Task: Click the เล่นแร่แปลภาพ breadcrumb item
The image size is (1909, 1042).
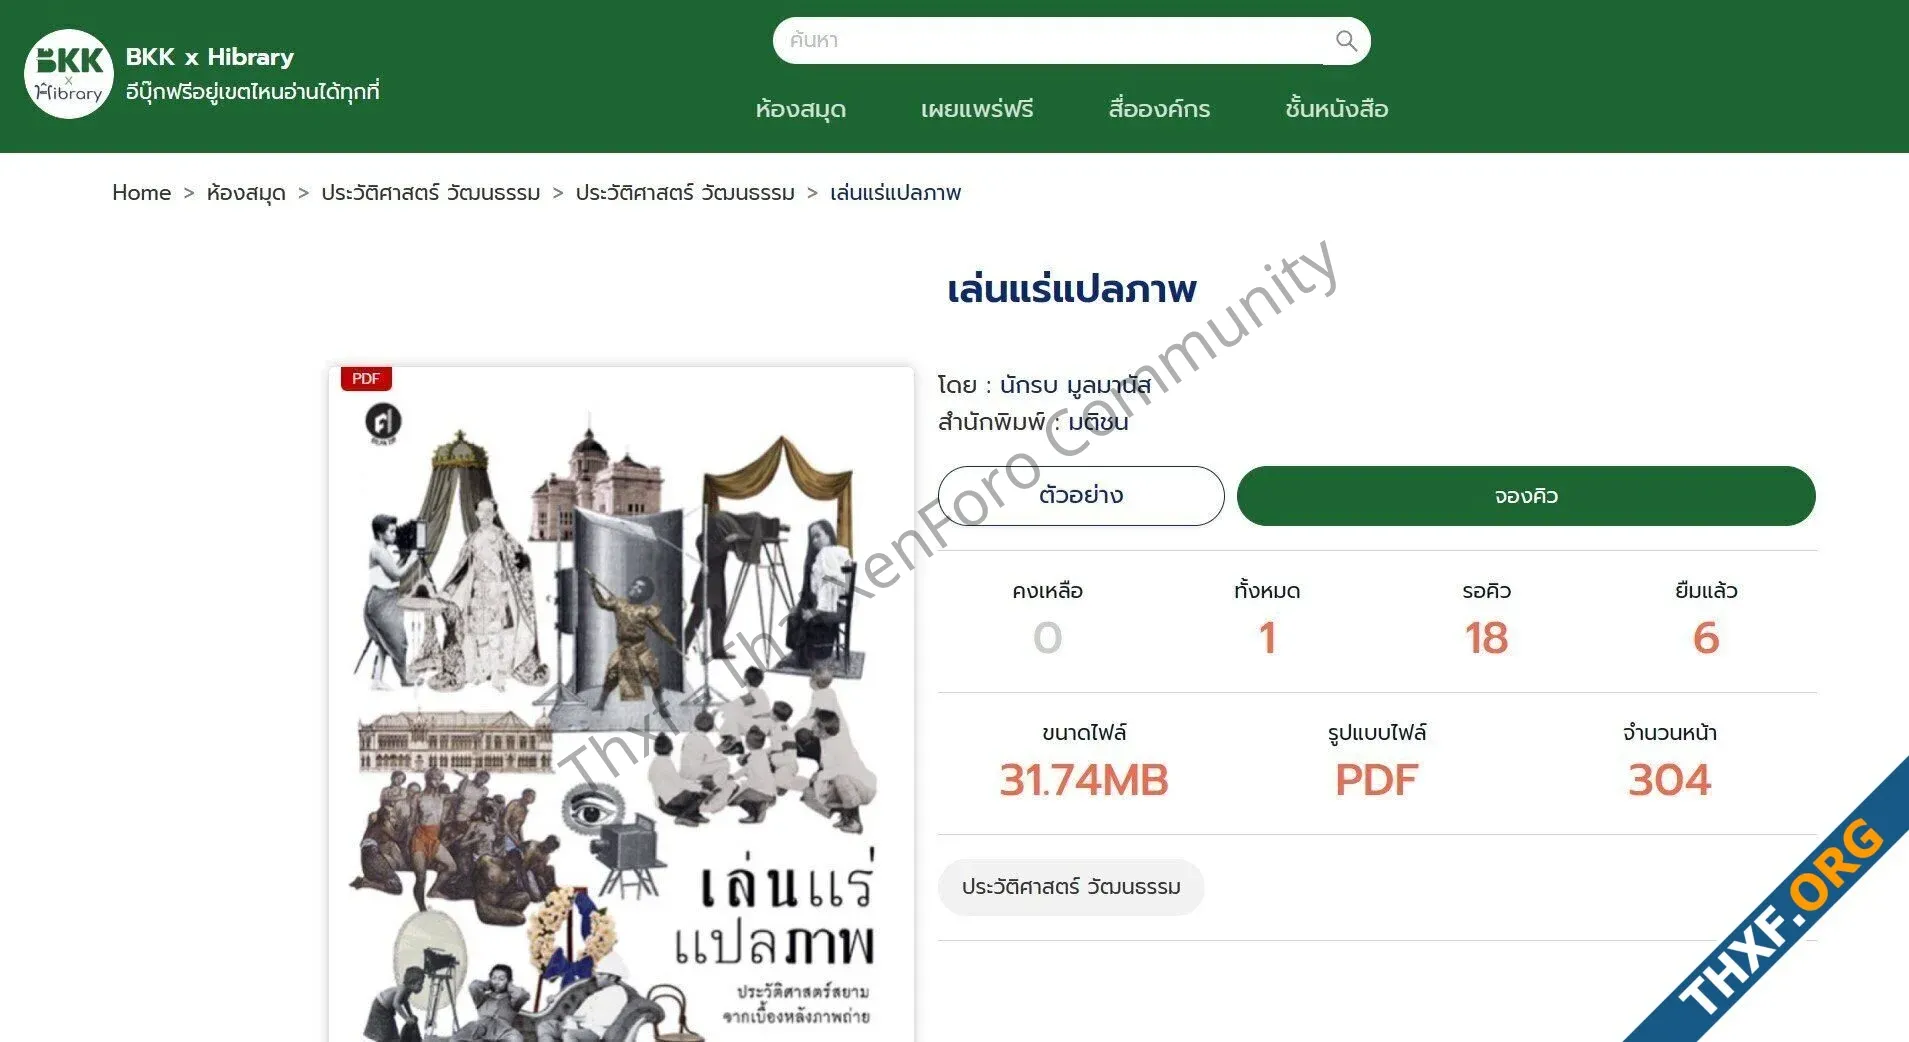Action: coord(896,193)
